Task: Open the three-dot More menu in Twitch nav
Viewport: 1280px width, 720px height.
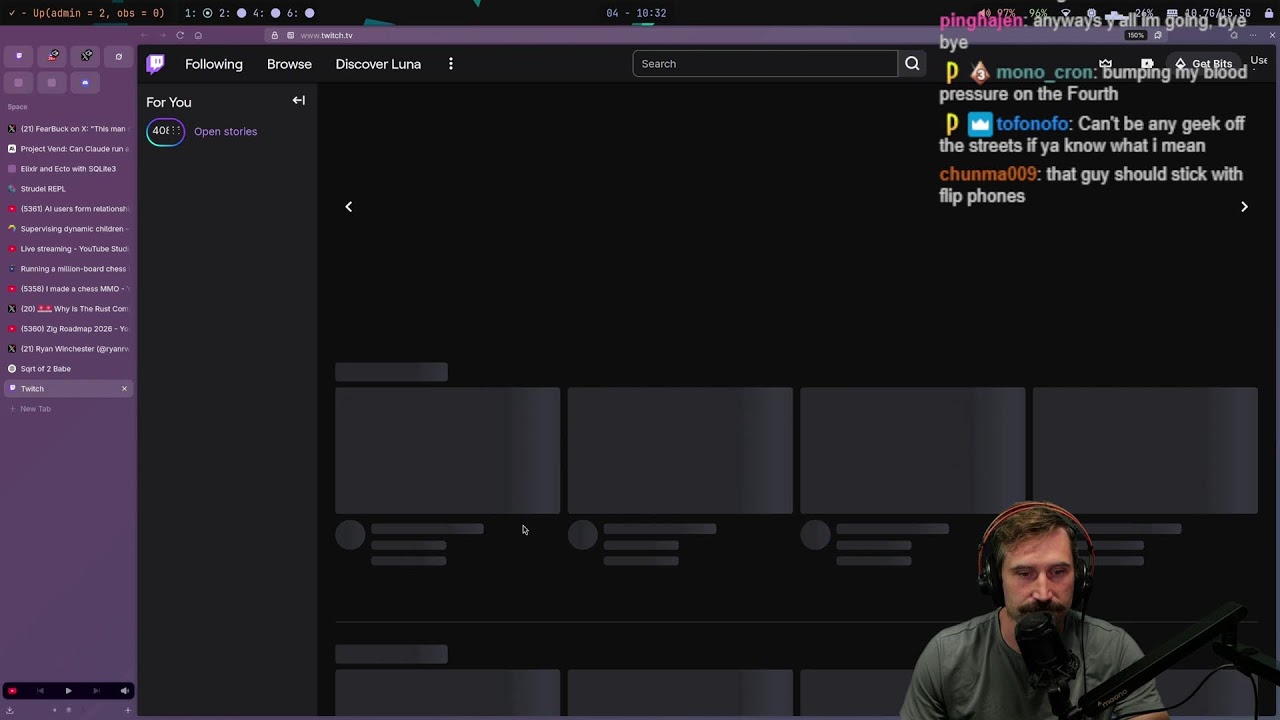Action: pyautogui.click(x=451, y=64)
